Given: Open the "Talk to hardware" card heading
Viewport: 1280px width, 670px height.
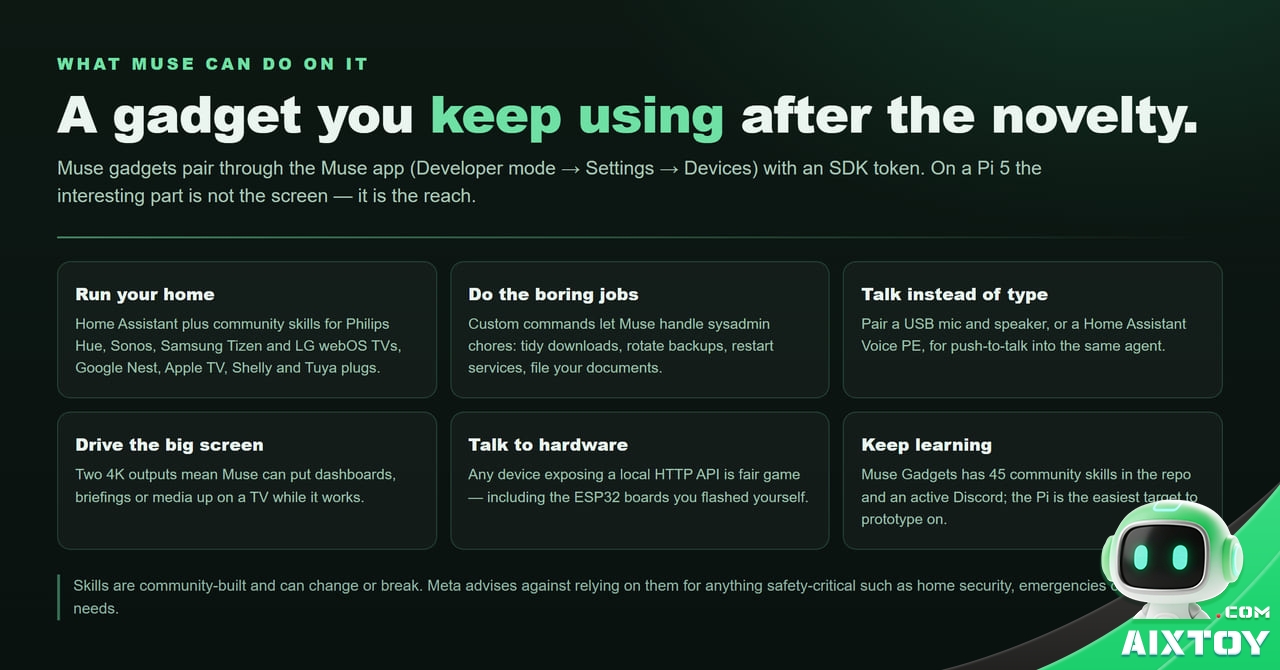Looking at the screenshot, I should pyautogui.click(x=548, y=444).
